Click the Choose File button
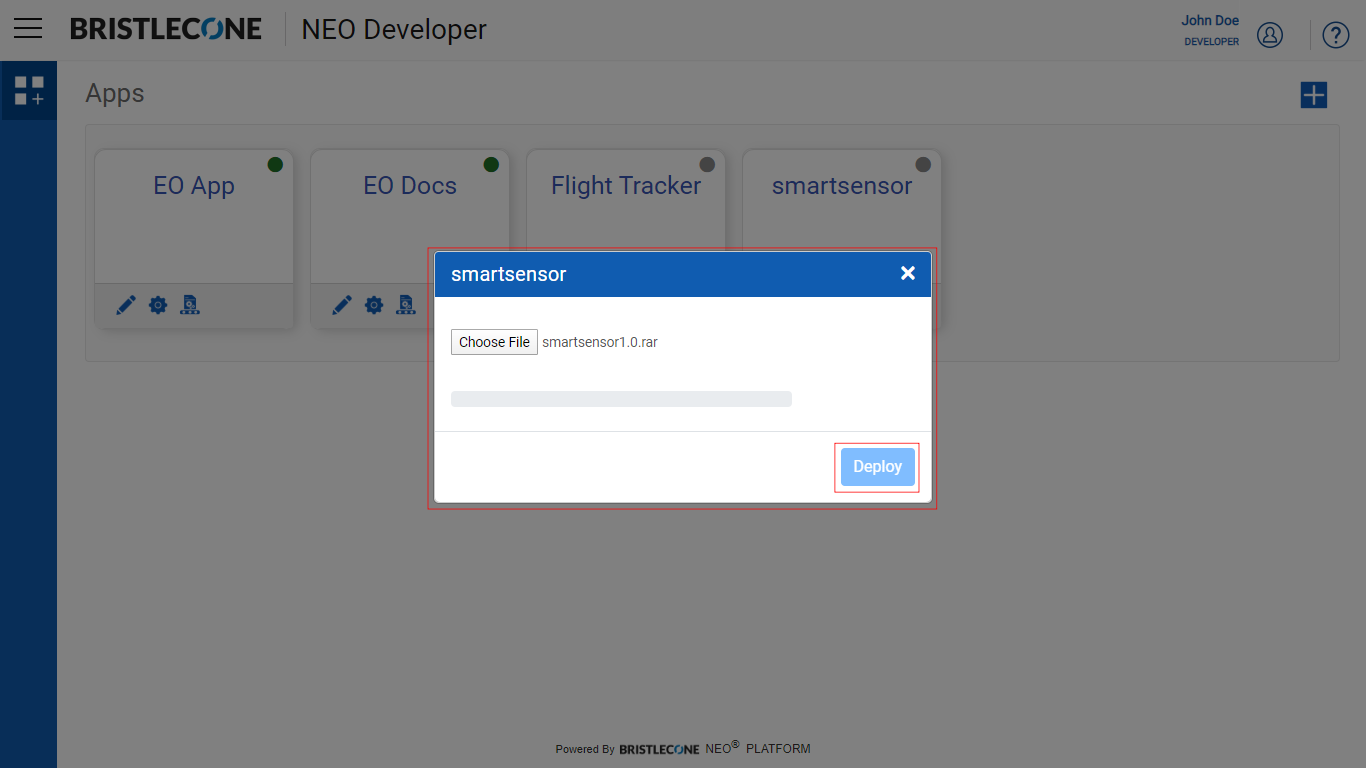1366x768 pixels. [x=494, y=342]
